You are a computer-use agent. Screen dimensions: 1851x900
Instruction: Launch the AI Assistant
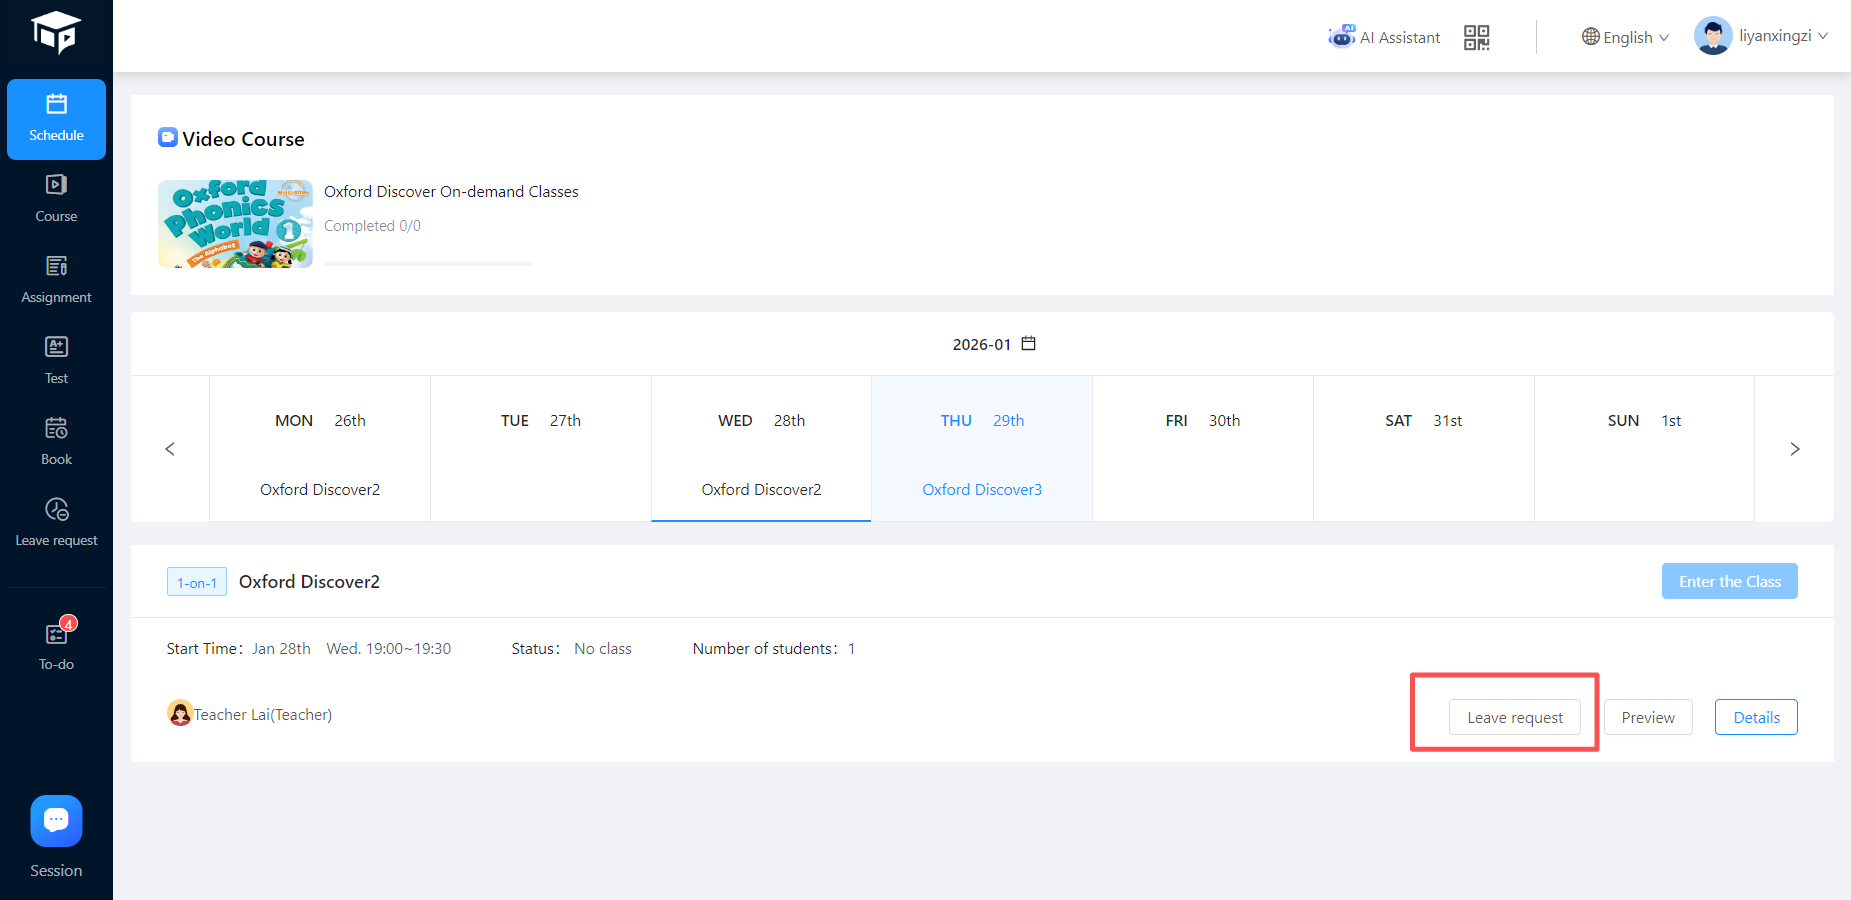point(1385,38)
